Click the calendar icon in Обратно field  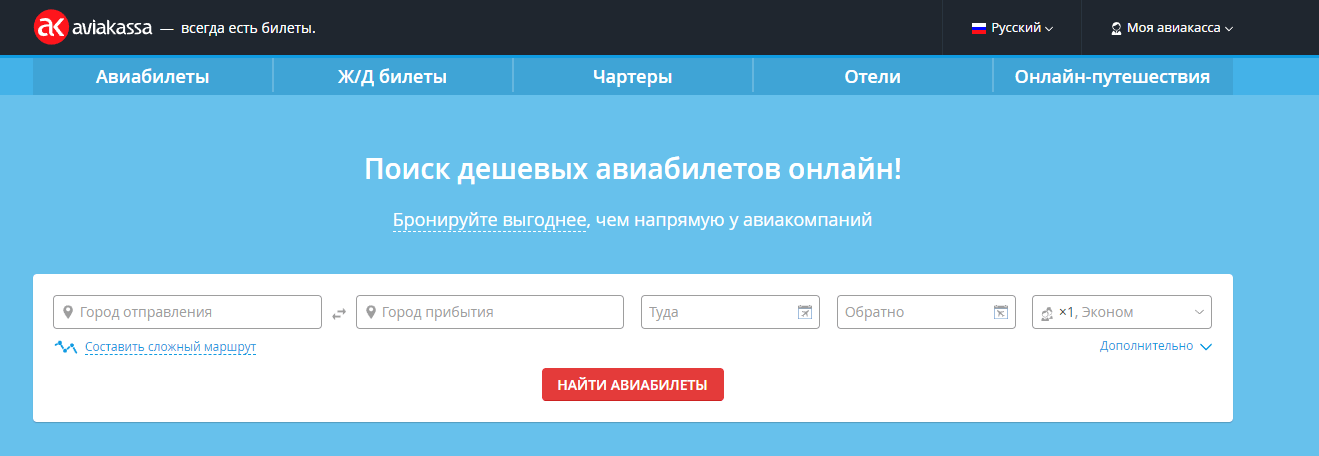tap(1001, 312)
